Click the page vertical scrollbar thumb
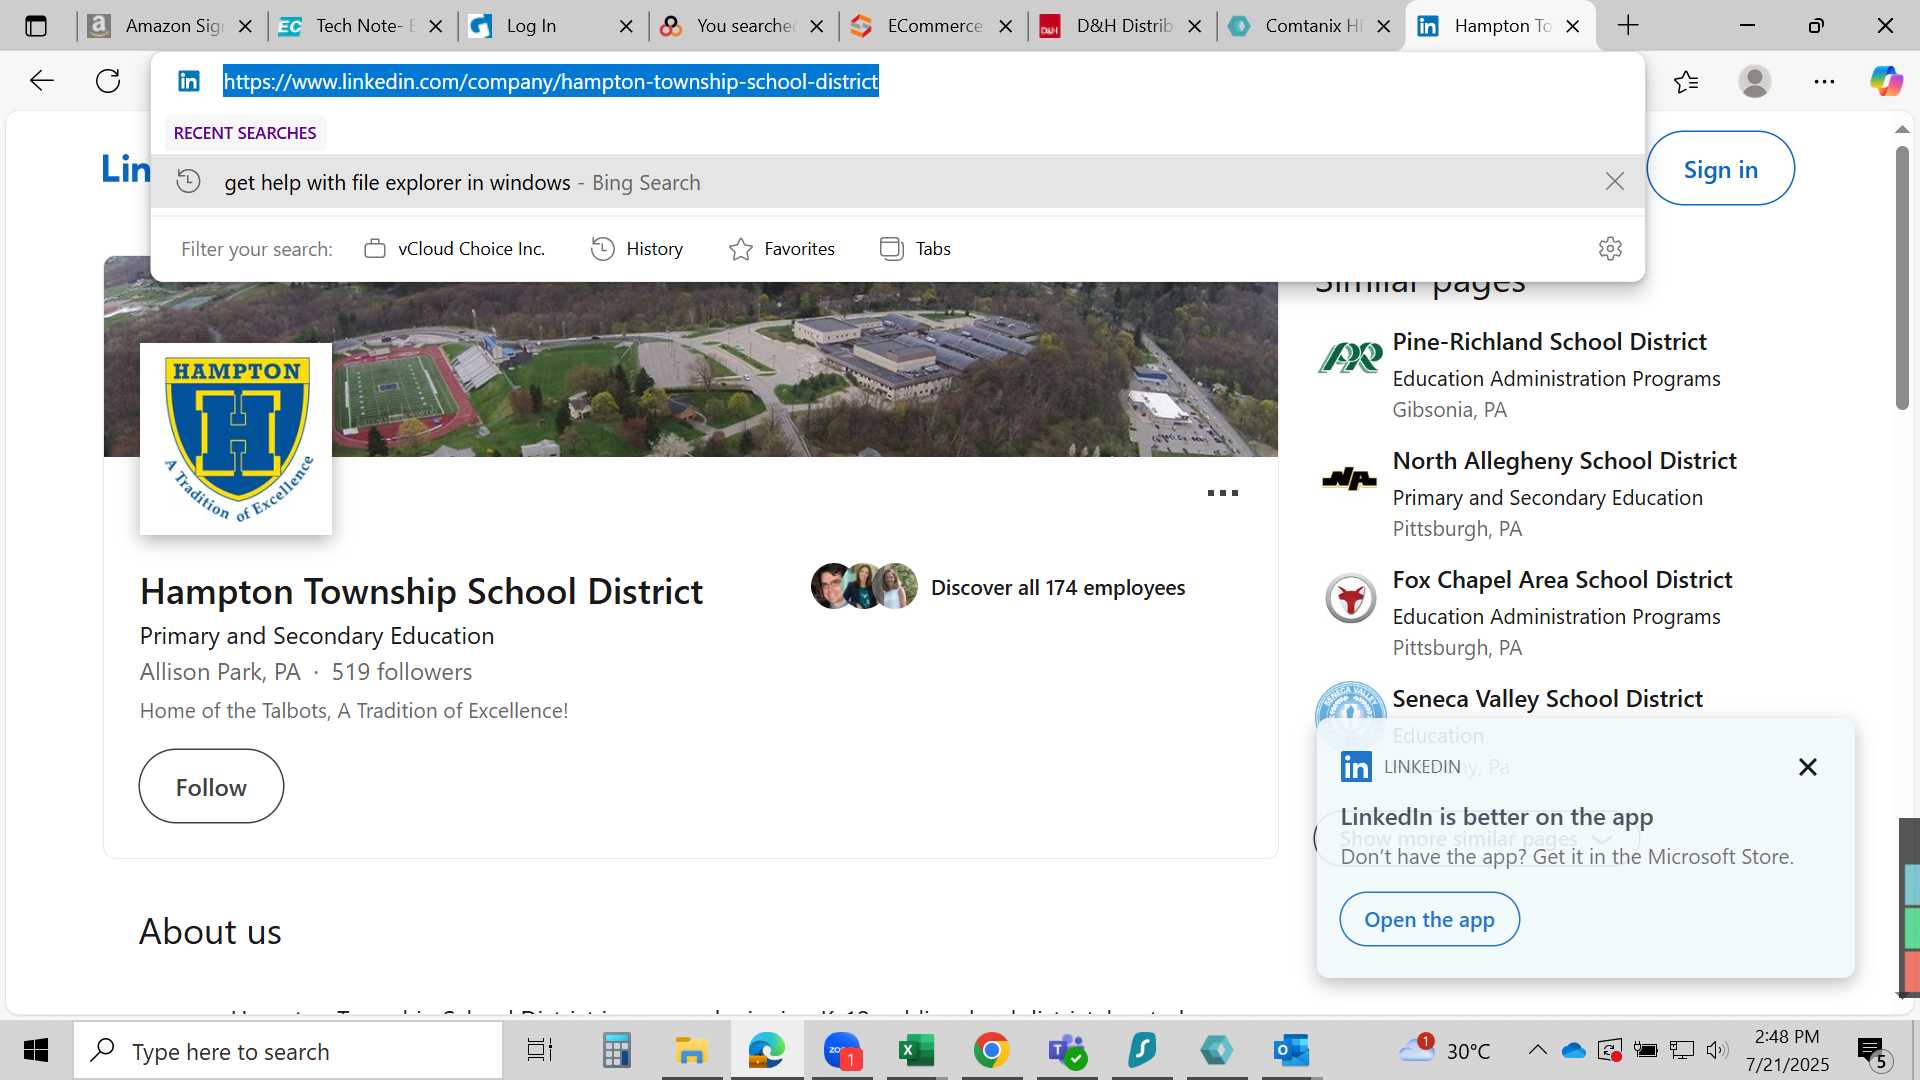 tap(1902, 277)
